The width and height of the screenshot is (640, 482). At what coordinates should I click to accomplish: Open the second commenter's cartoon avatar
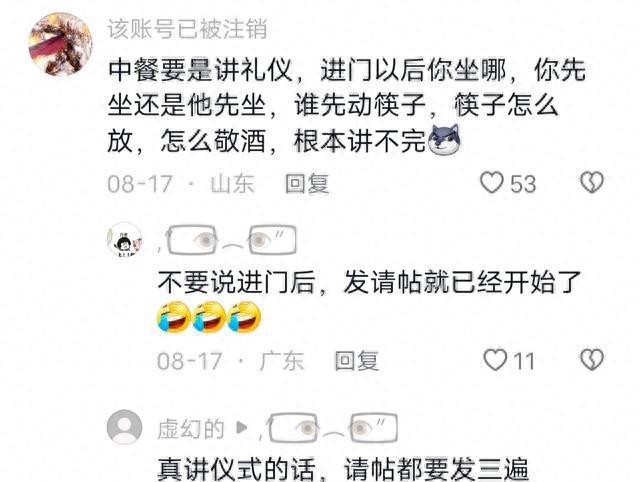click(x=124, y=240)
